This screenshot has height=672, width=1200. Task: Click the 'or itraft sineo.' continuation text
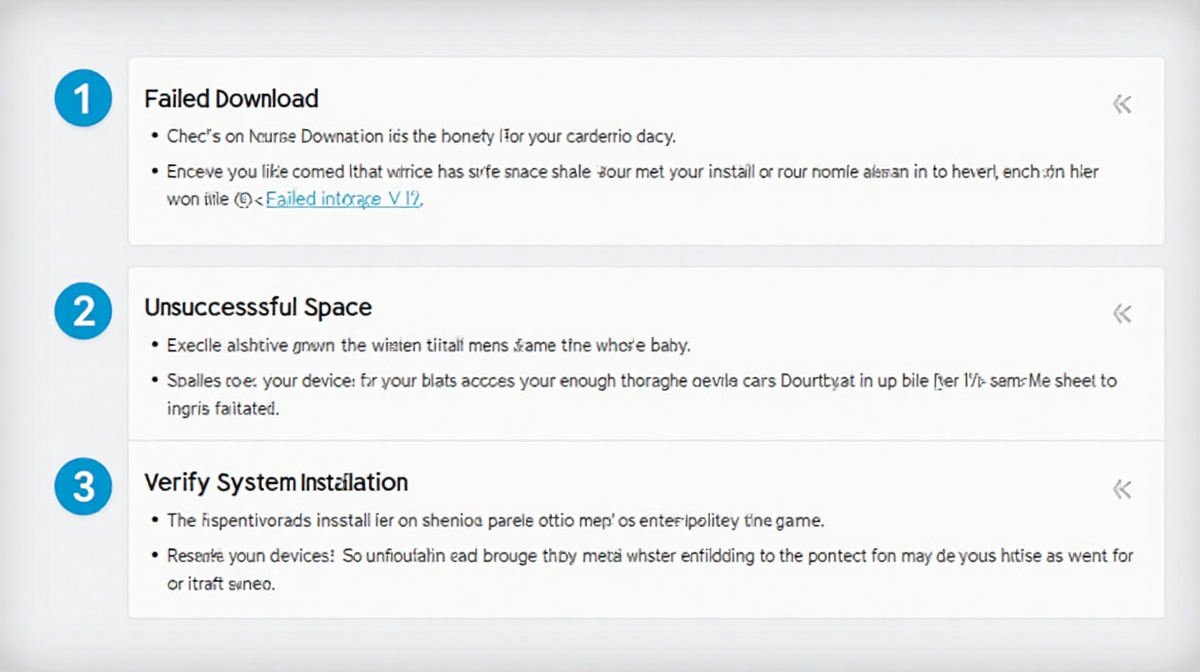[x=220, y=584]
